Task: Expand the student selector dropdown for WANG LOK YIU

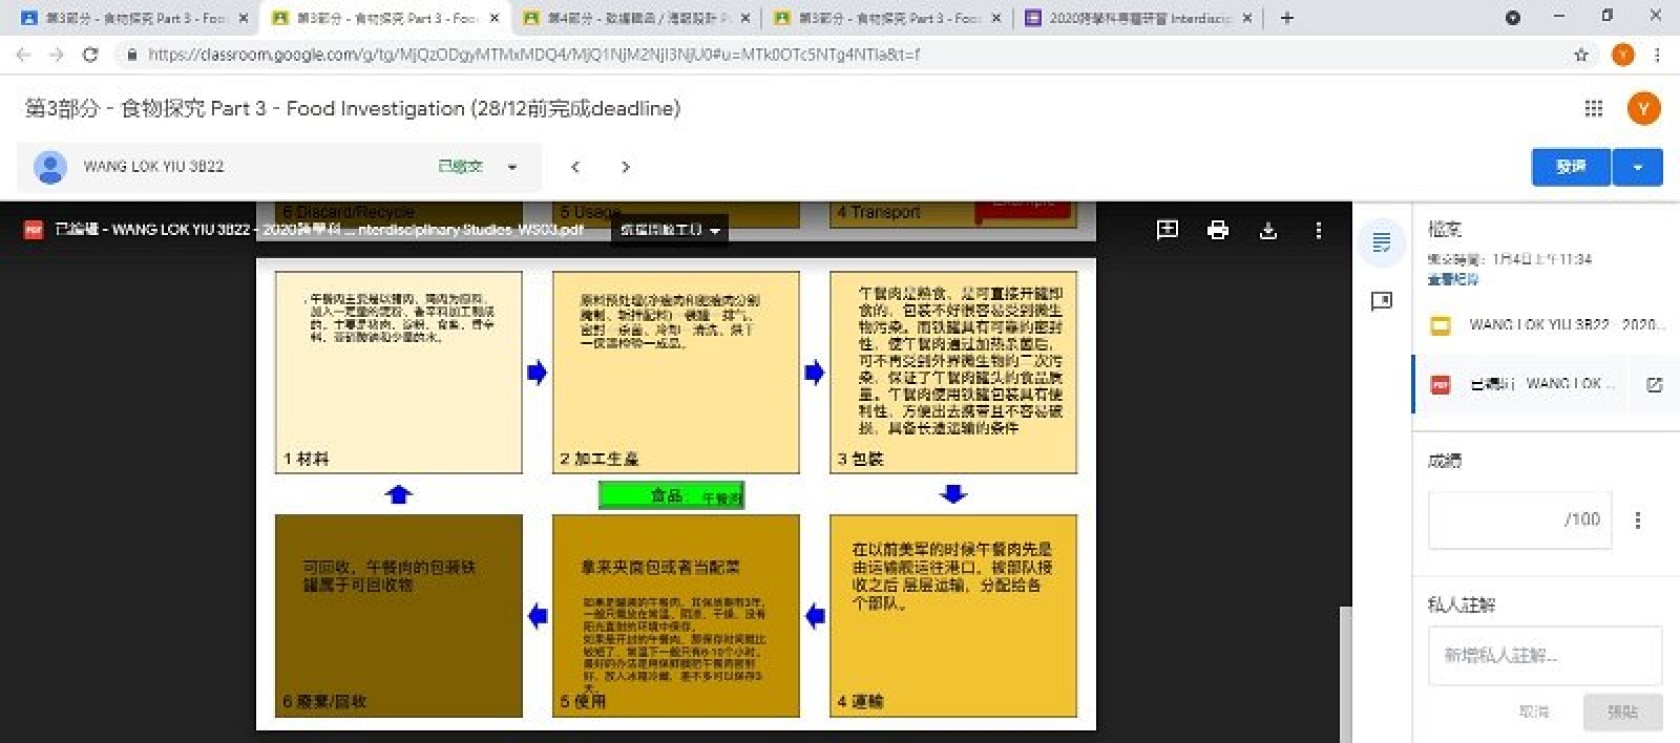Action: (x=512, y=167)
